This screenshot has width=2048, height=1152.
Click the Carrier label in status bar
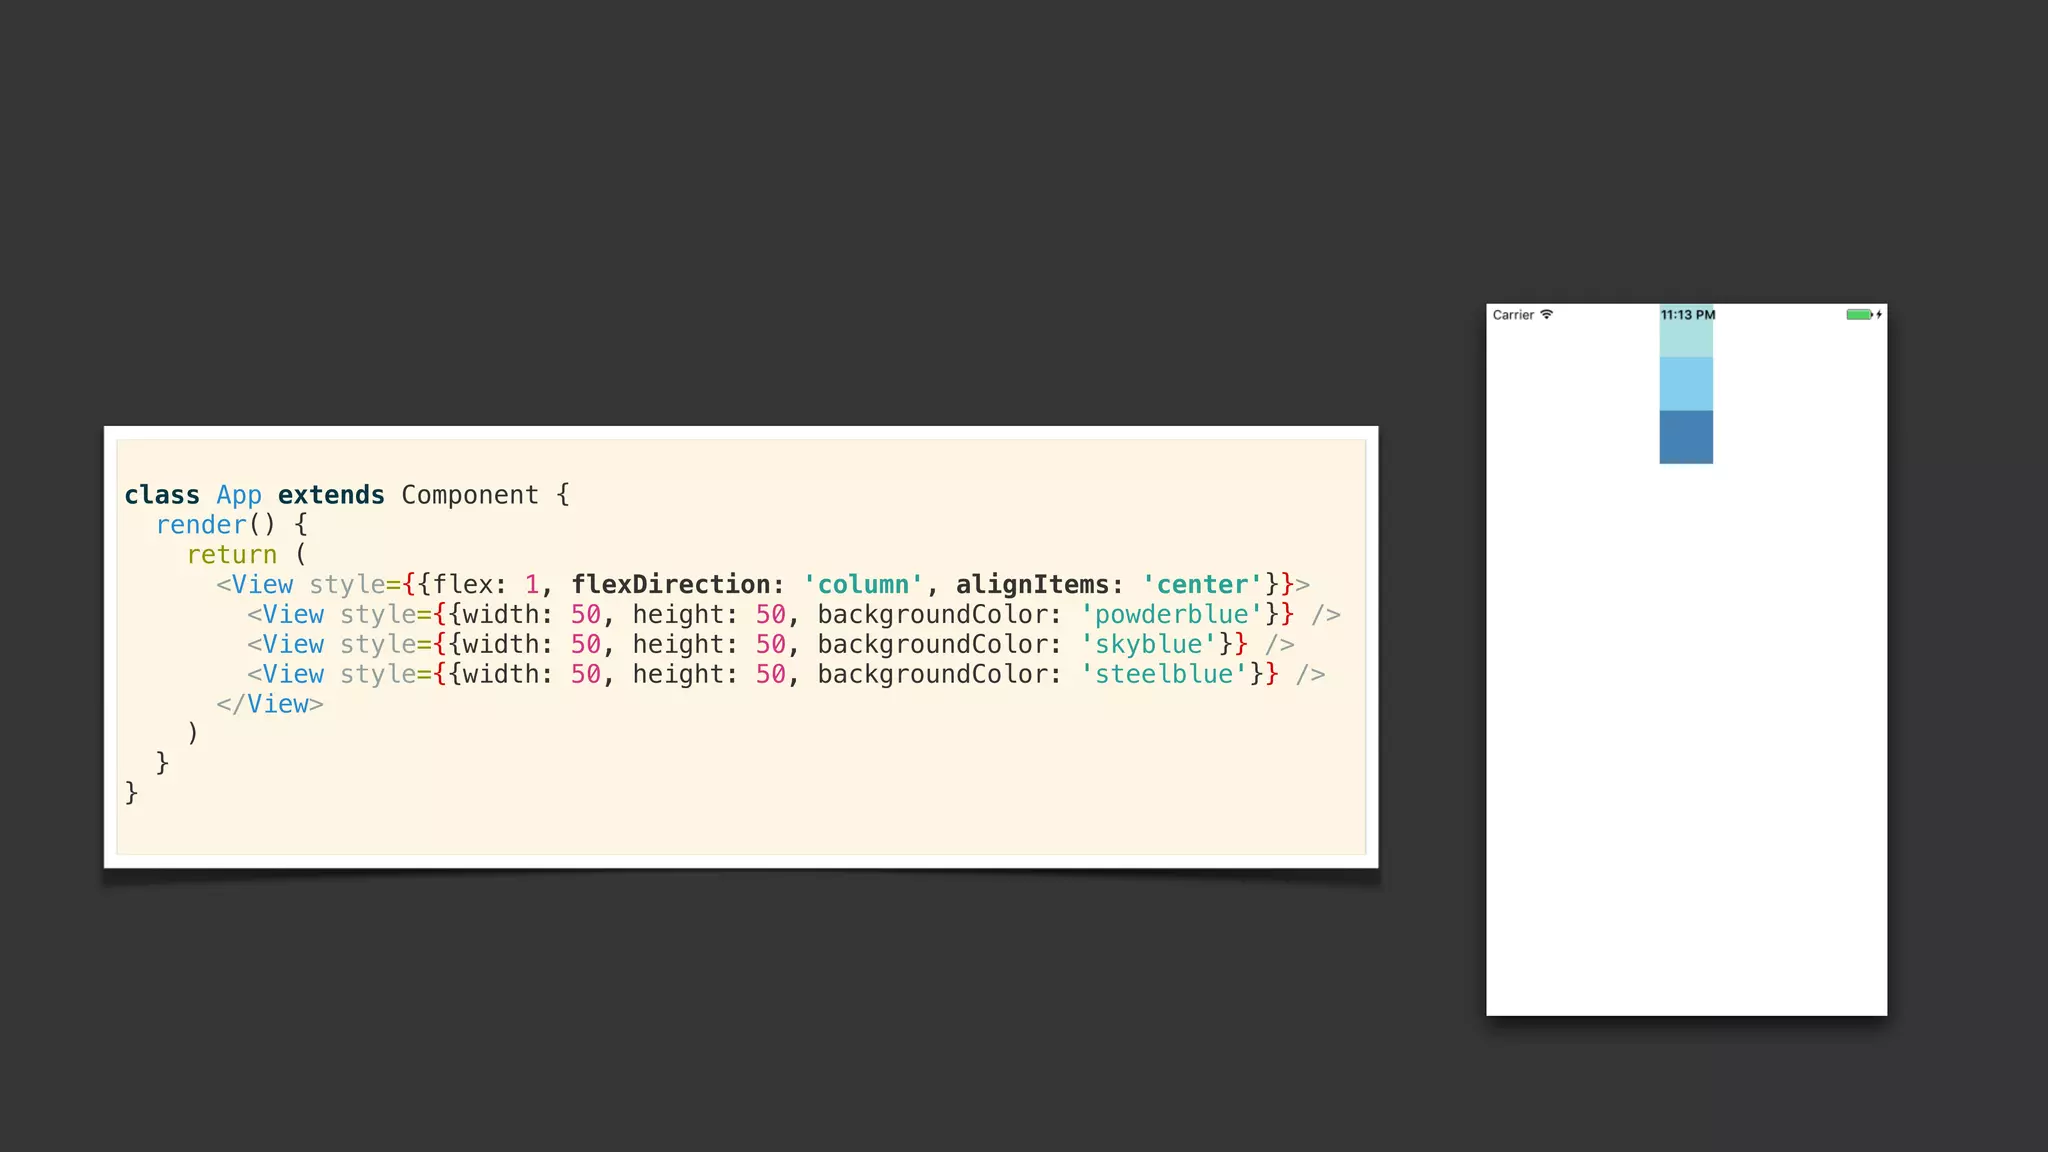tap(1513, 314)
